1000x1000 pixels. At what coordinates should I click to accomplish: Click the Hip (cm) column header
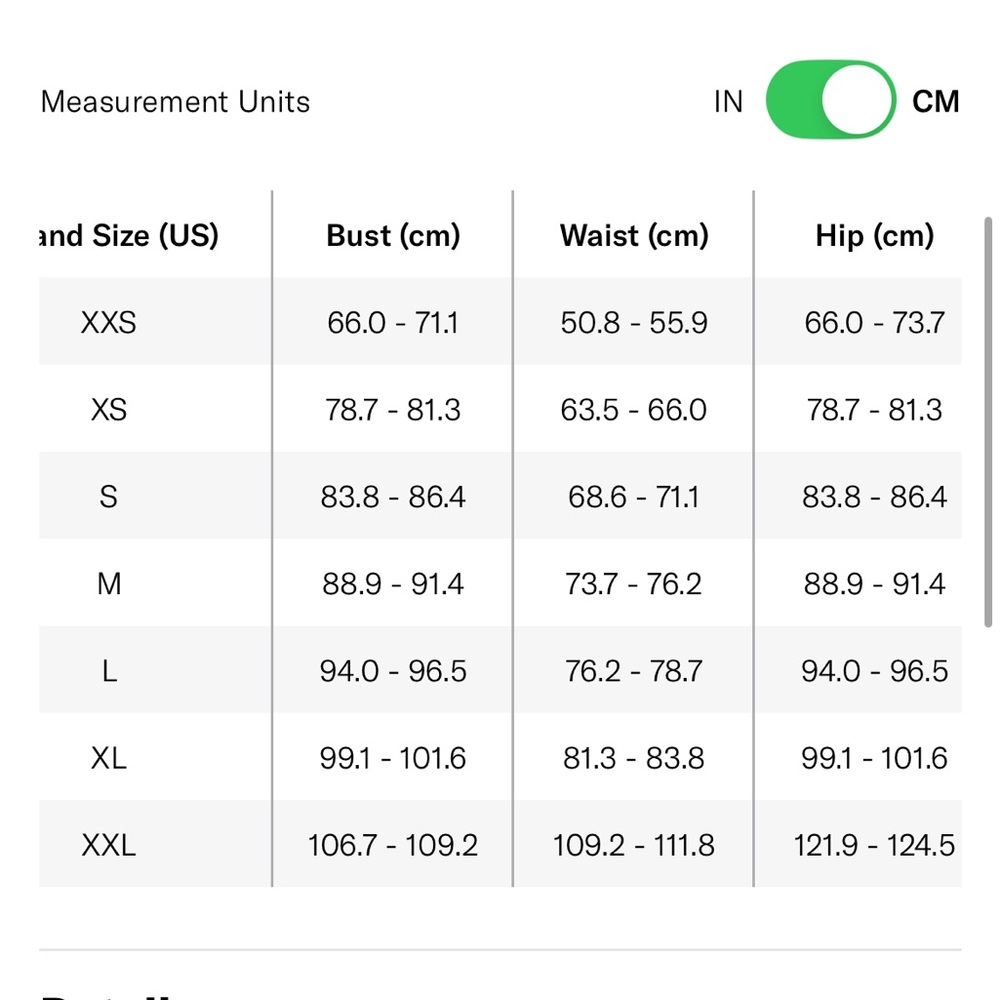coord(874,236)
